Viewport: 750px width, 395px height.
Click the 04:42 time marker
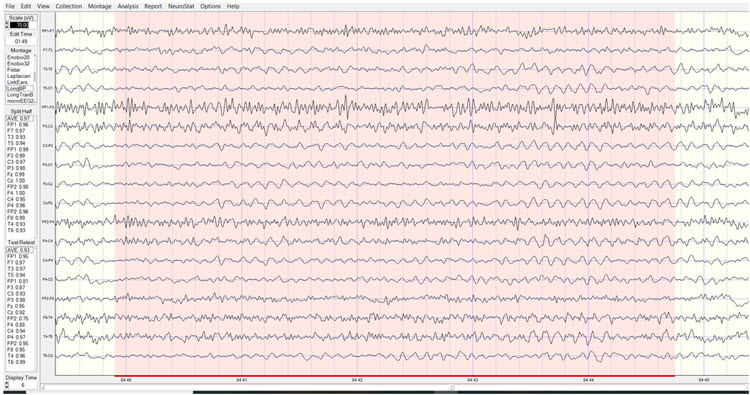coord(357,380)
